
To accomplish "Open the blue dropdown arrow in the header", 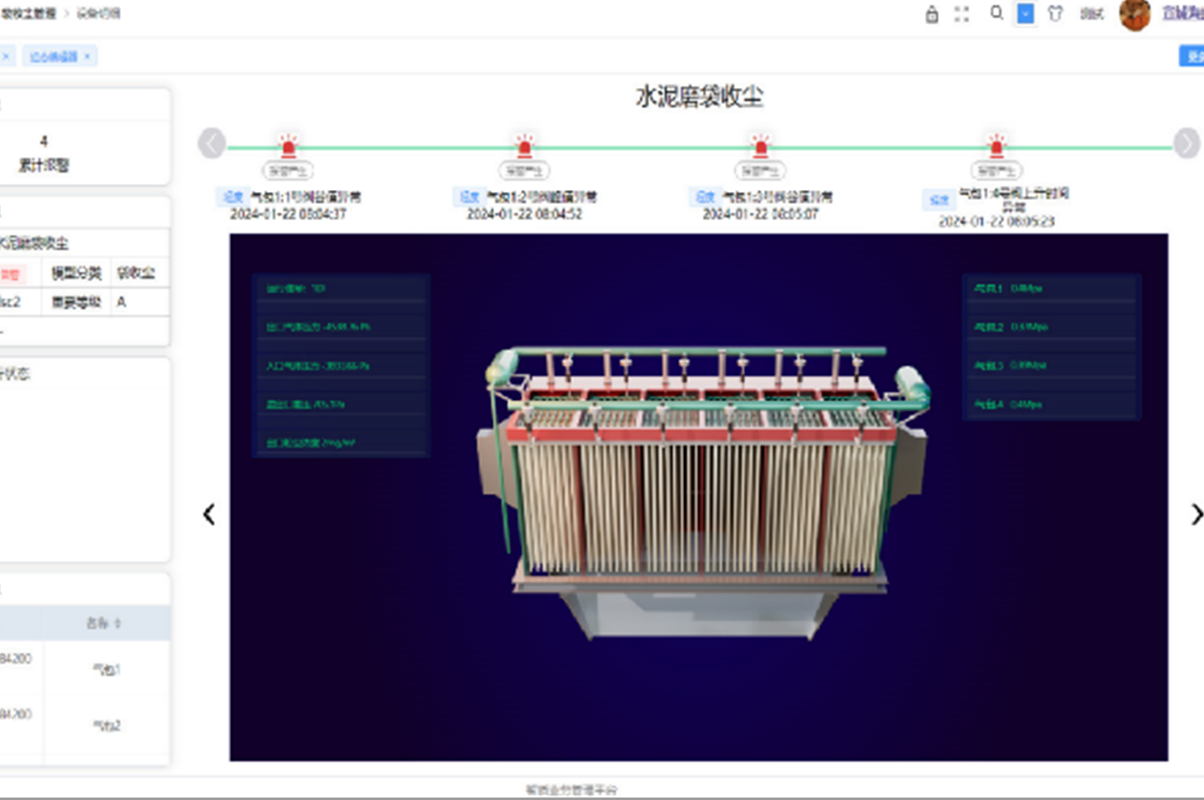I will click(x=1025, y=14).
